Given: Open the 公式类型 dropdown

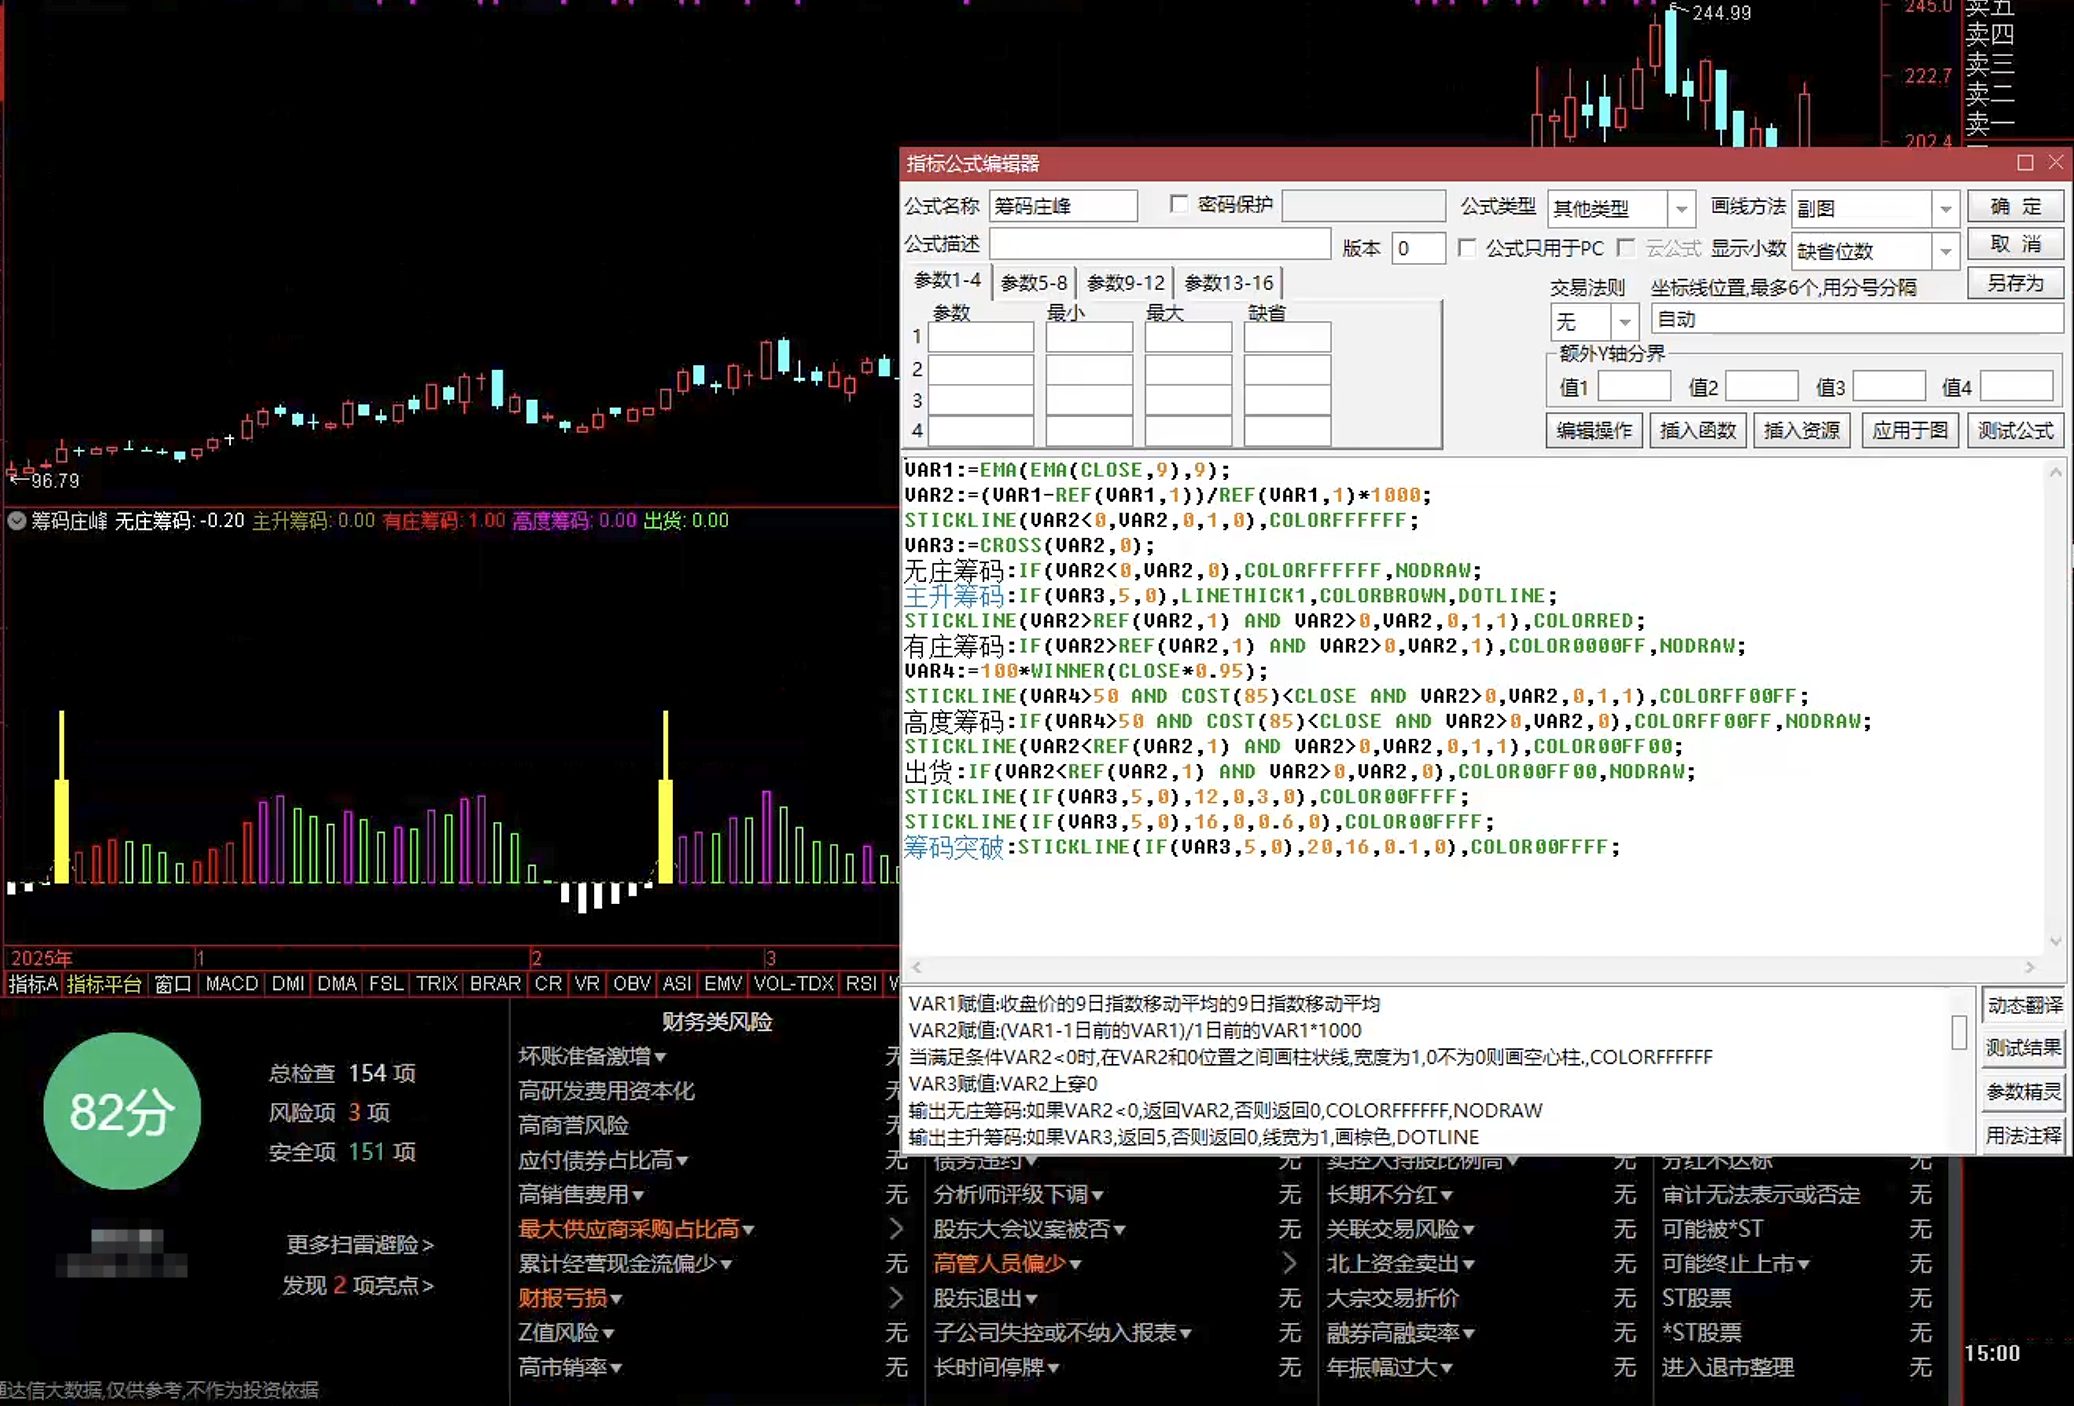Looking at the screenshot, I should click(1681, 208).
